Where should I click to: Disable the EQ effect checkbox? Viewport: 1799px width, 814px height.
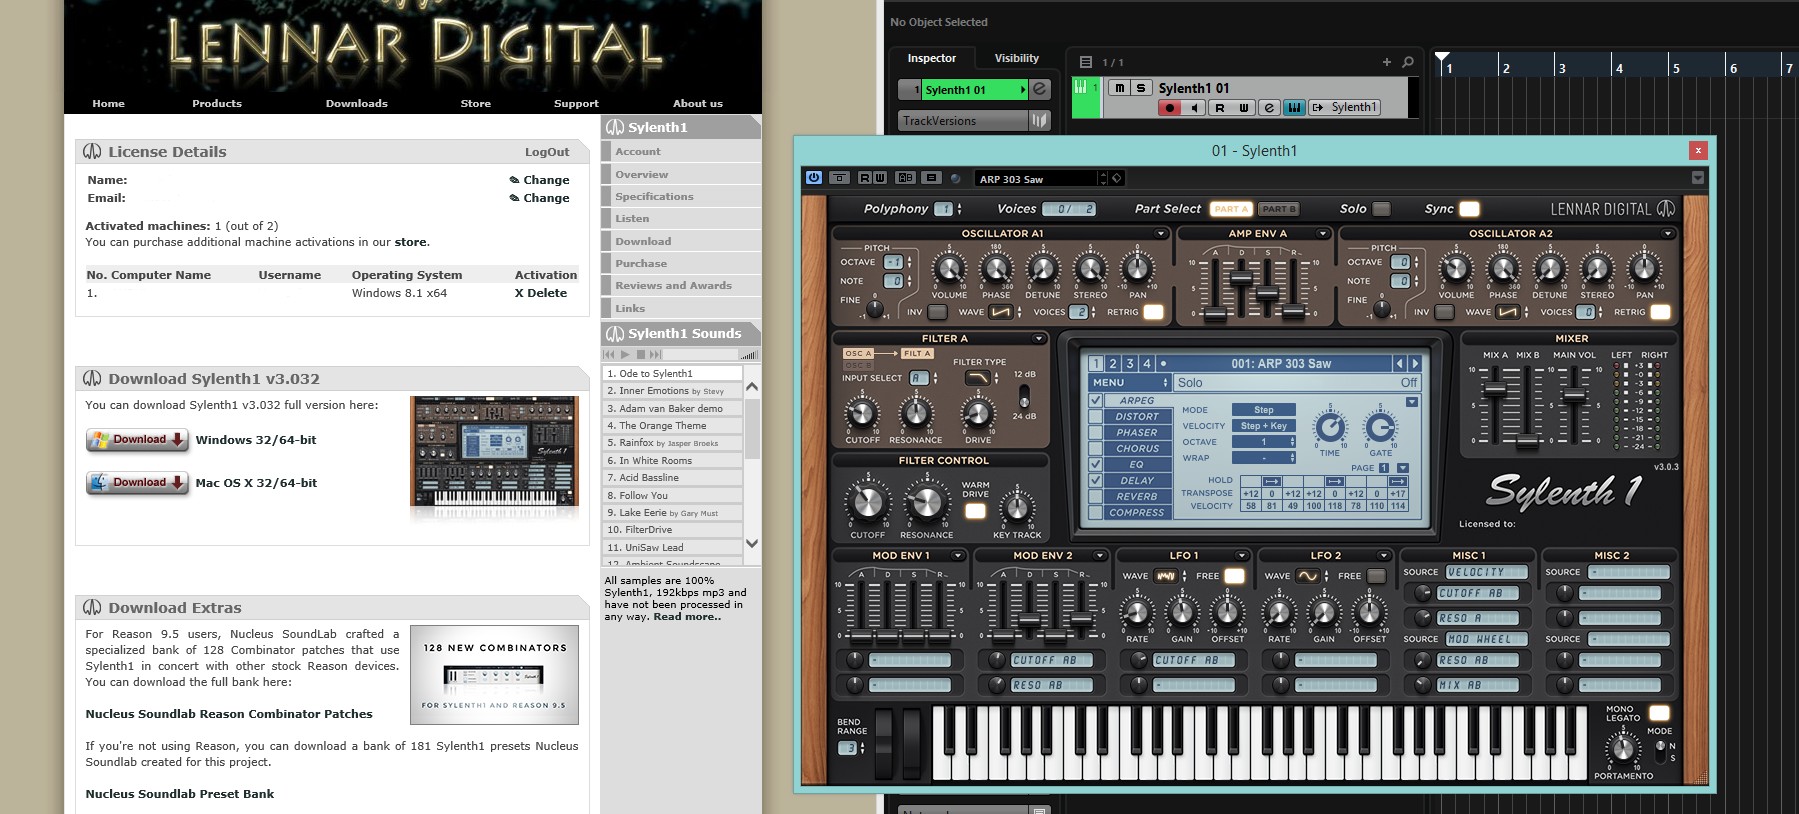point(1096,464)
